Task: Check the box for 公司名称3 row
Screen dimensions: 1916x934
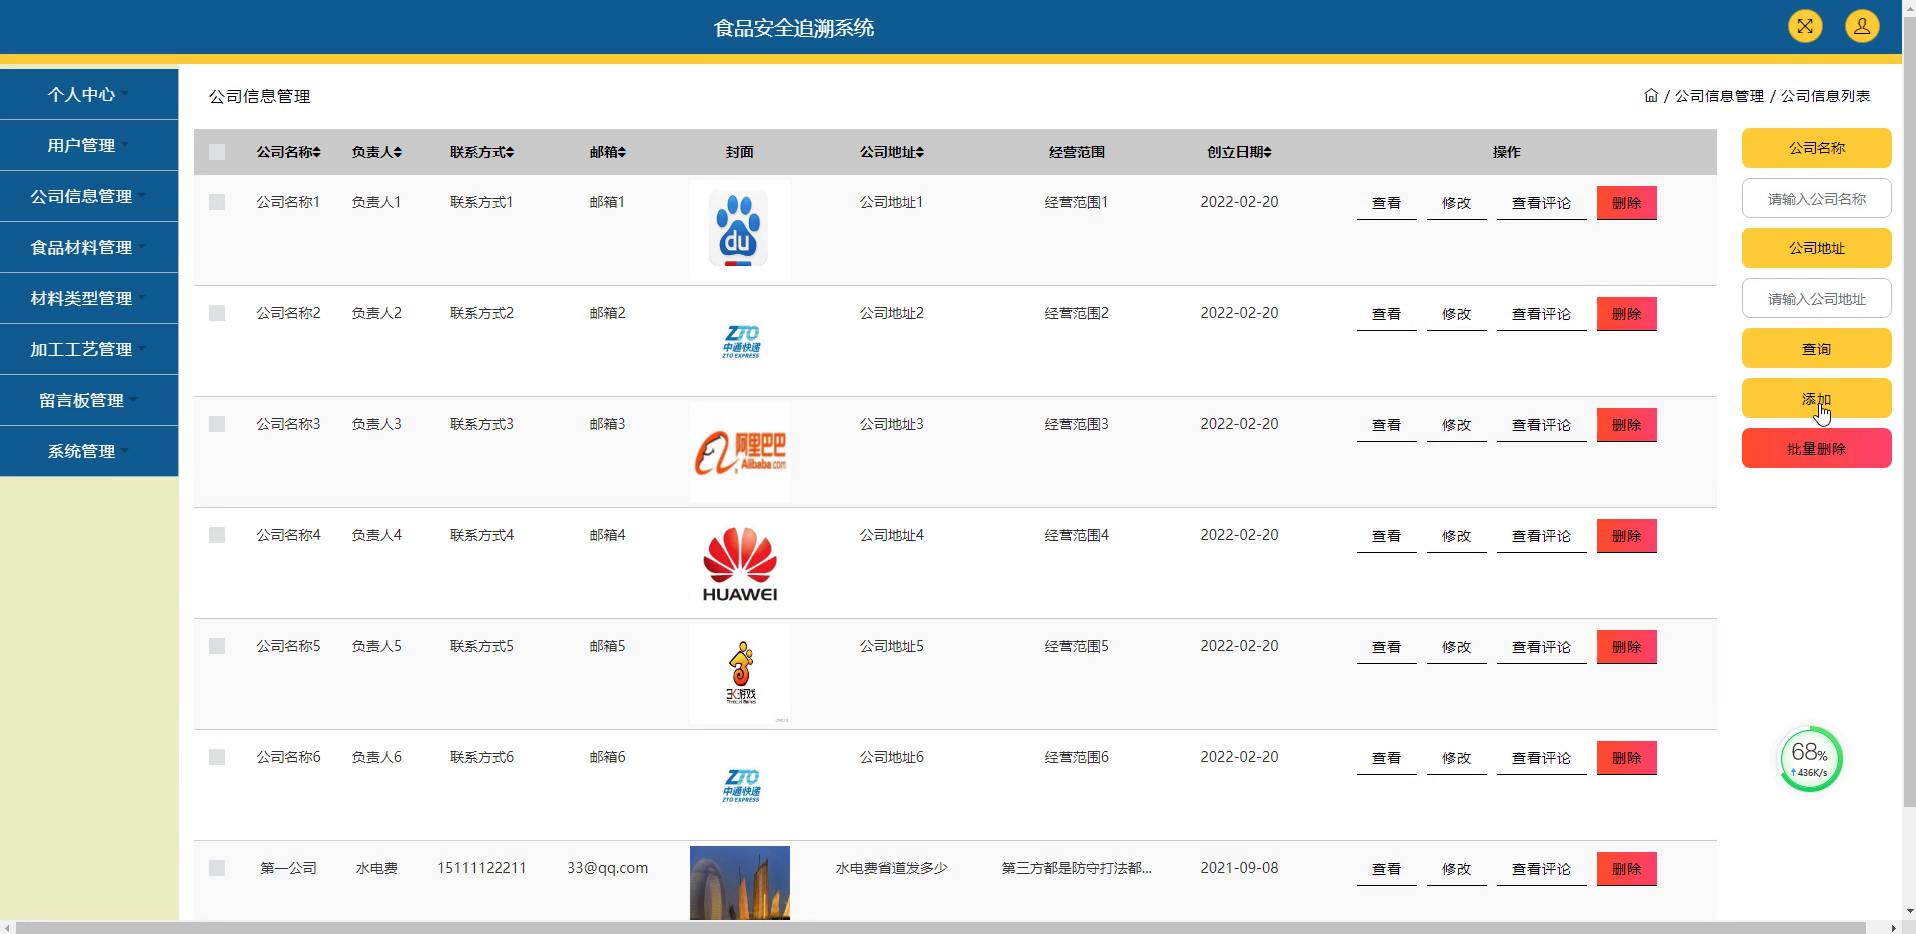Action: (217, 424)
